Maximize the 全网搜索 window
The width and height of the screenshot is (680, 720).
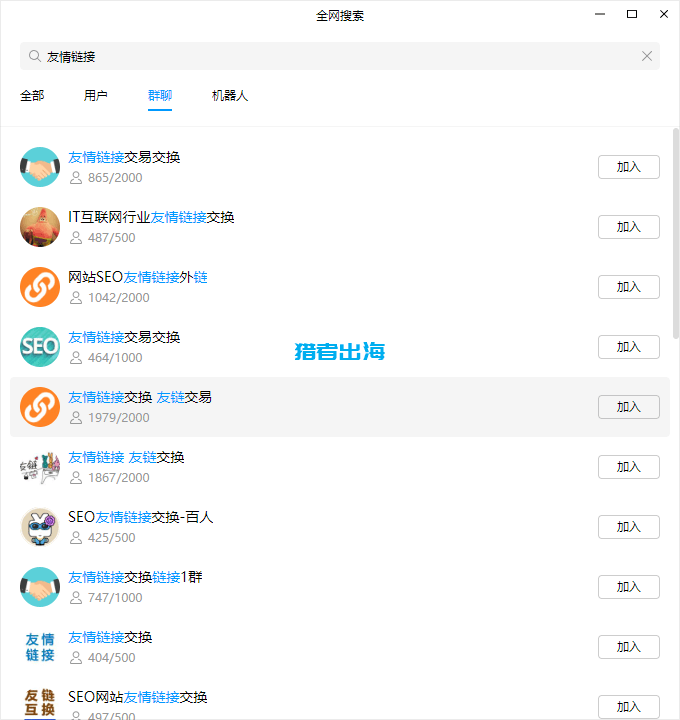click(632, 14)
